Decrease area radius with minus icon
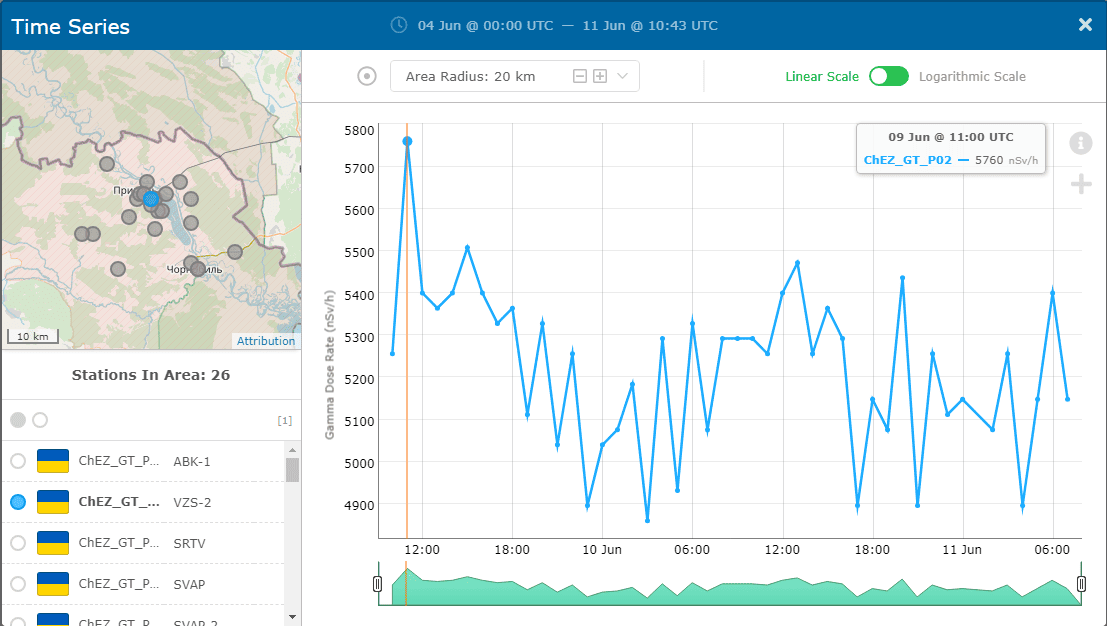Screen dimensions: 1107x626 coord(580,77)
